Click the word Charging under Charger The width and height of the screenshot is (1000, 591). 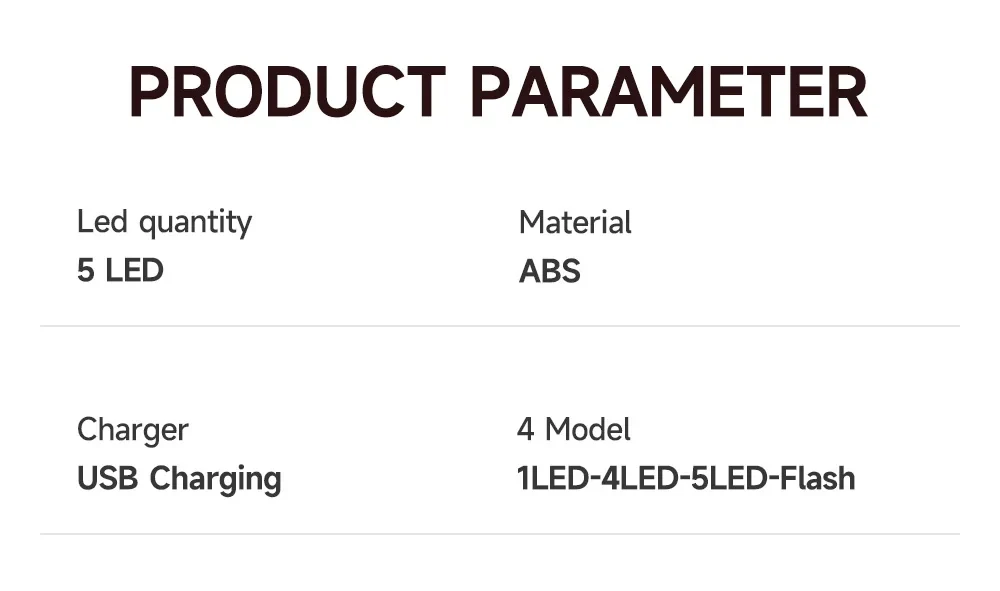(216, 479)
